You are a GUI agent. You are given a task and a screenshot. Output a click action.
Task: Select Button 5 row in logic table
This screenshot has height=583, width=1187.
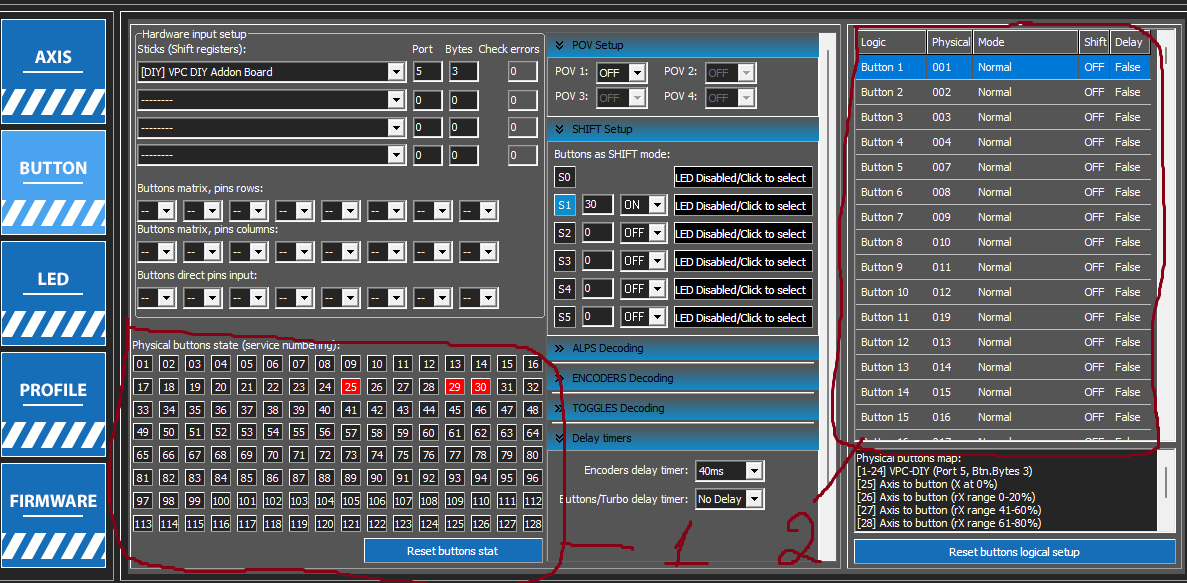click(1002, 167)
